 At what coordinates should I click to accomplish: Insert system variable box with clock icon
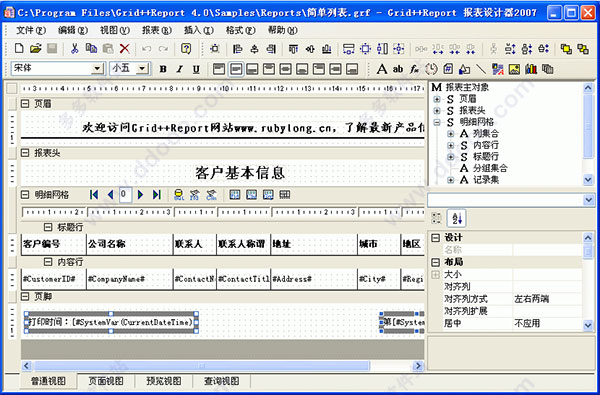(x=431, y=69)
